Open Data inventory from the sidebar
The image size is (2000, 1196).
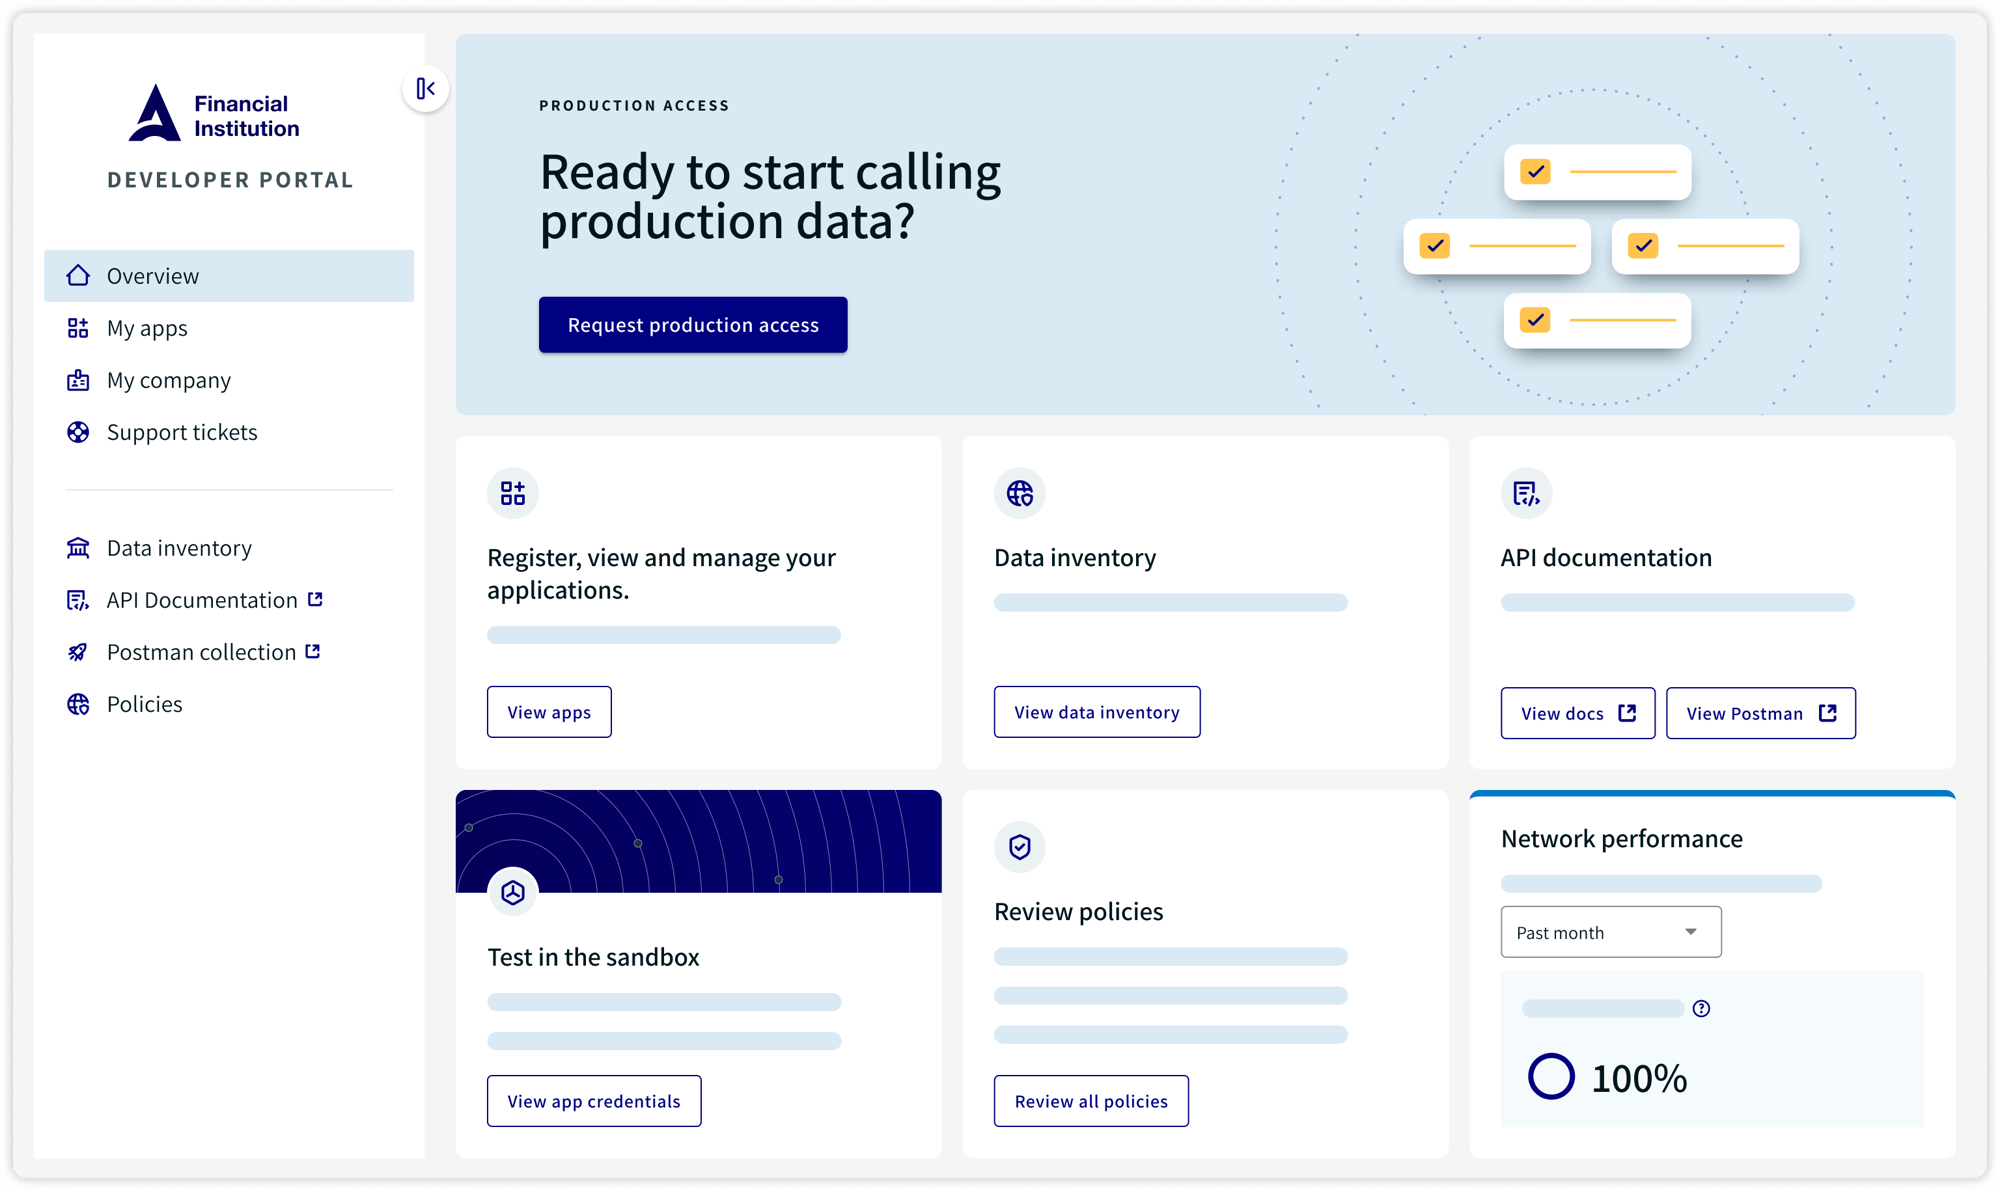coord(229,547)
